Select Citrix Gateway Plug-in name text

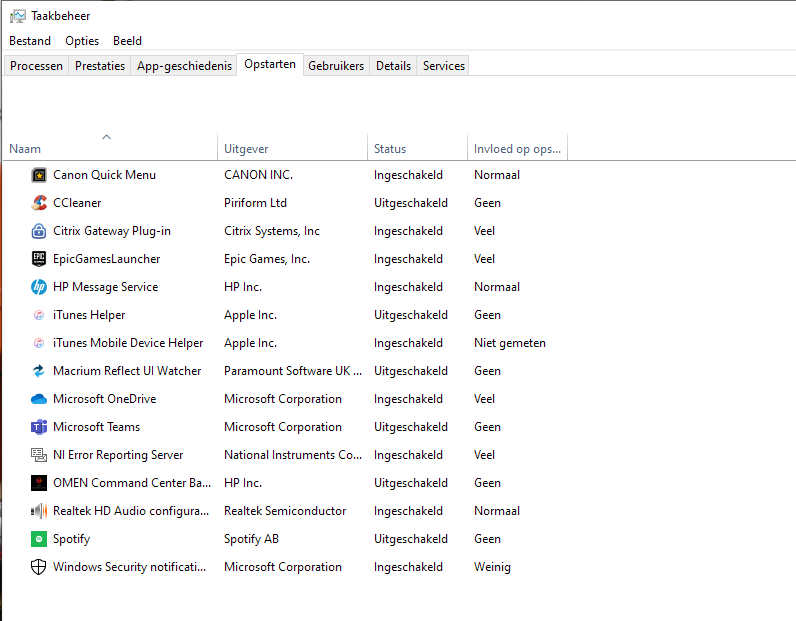tap(112, 231)
